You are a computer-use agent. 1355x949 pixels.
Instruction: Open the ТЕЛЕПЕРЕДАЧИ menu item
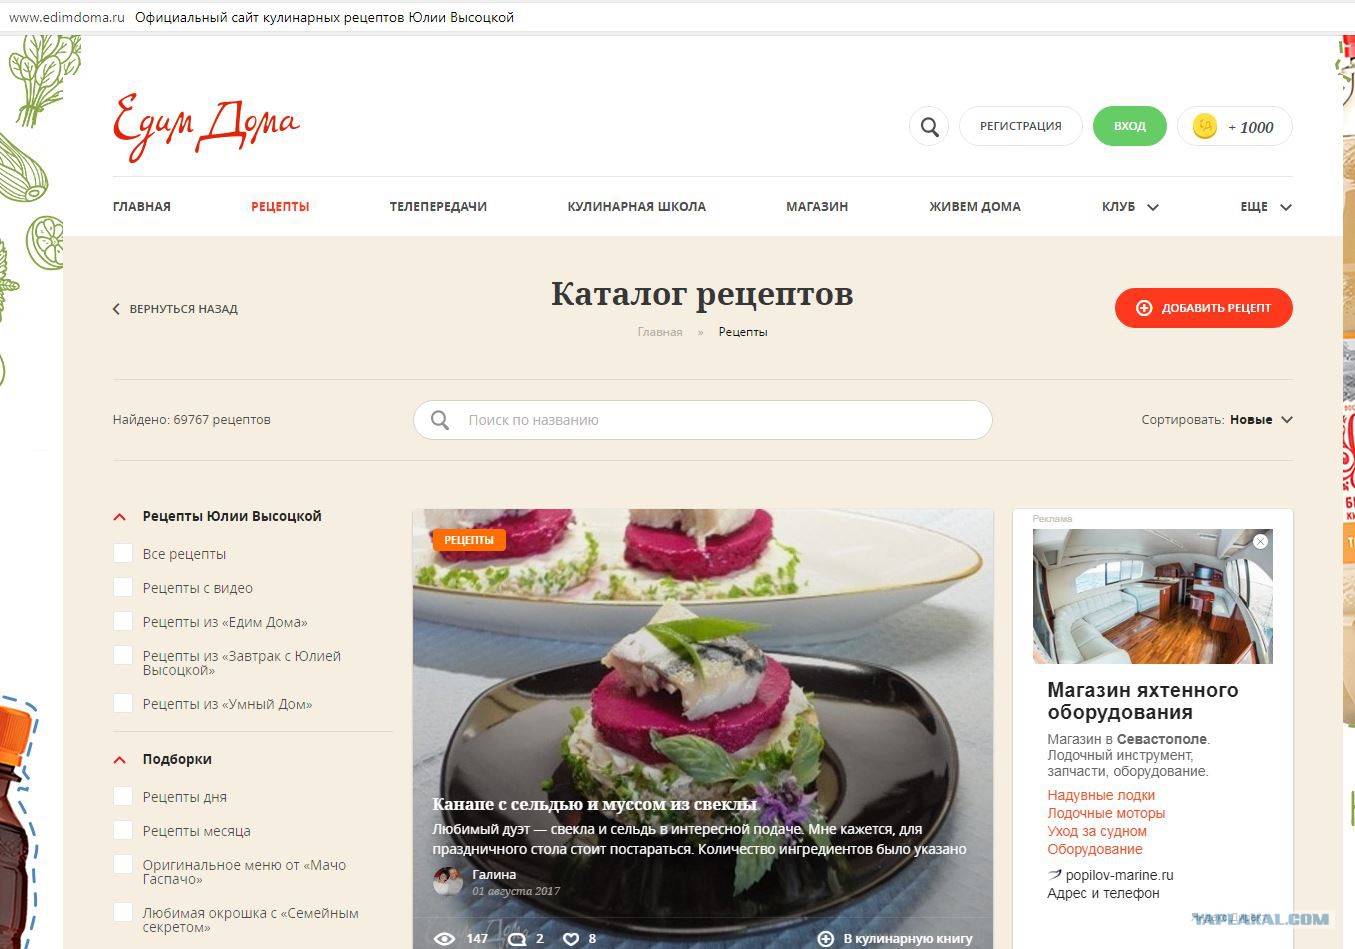click(438, 207)
